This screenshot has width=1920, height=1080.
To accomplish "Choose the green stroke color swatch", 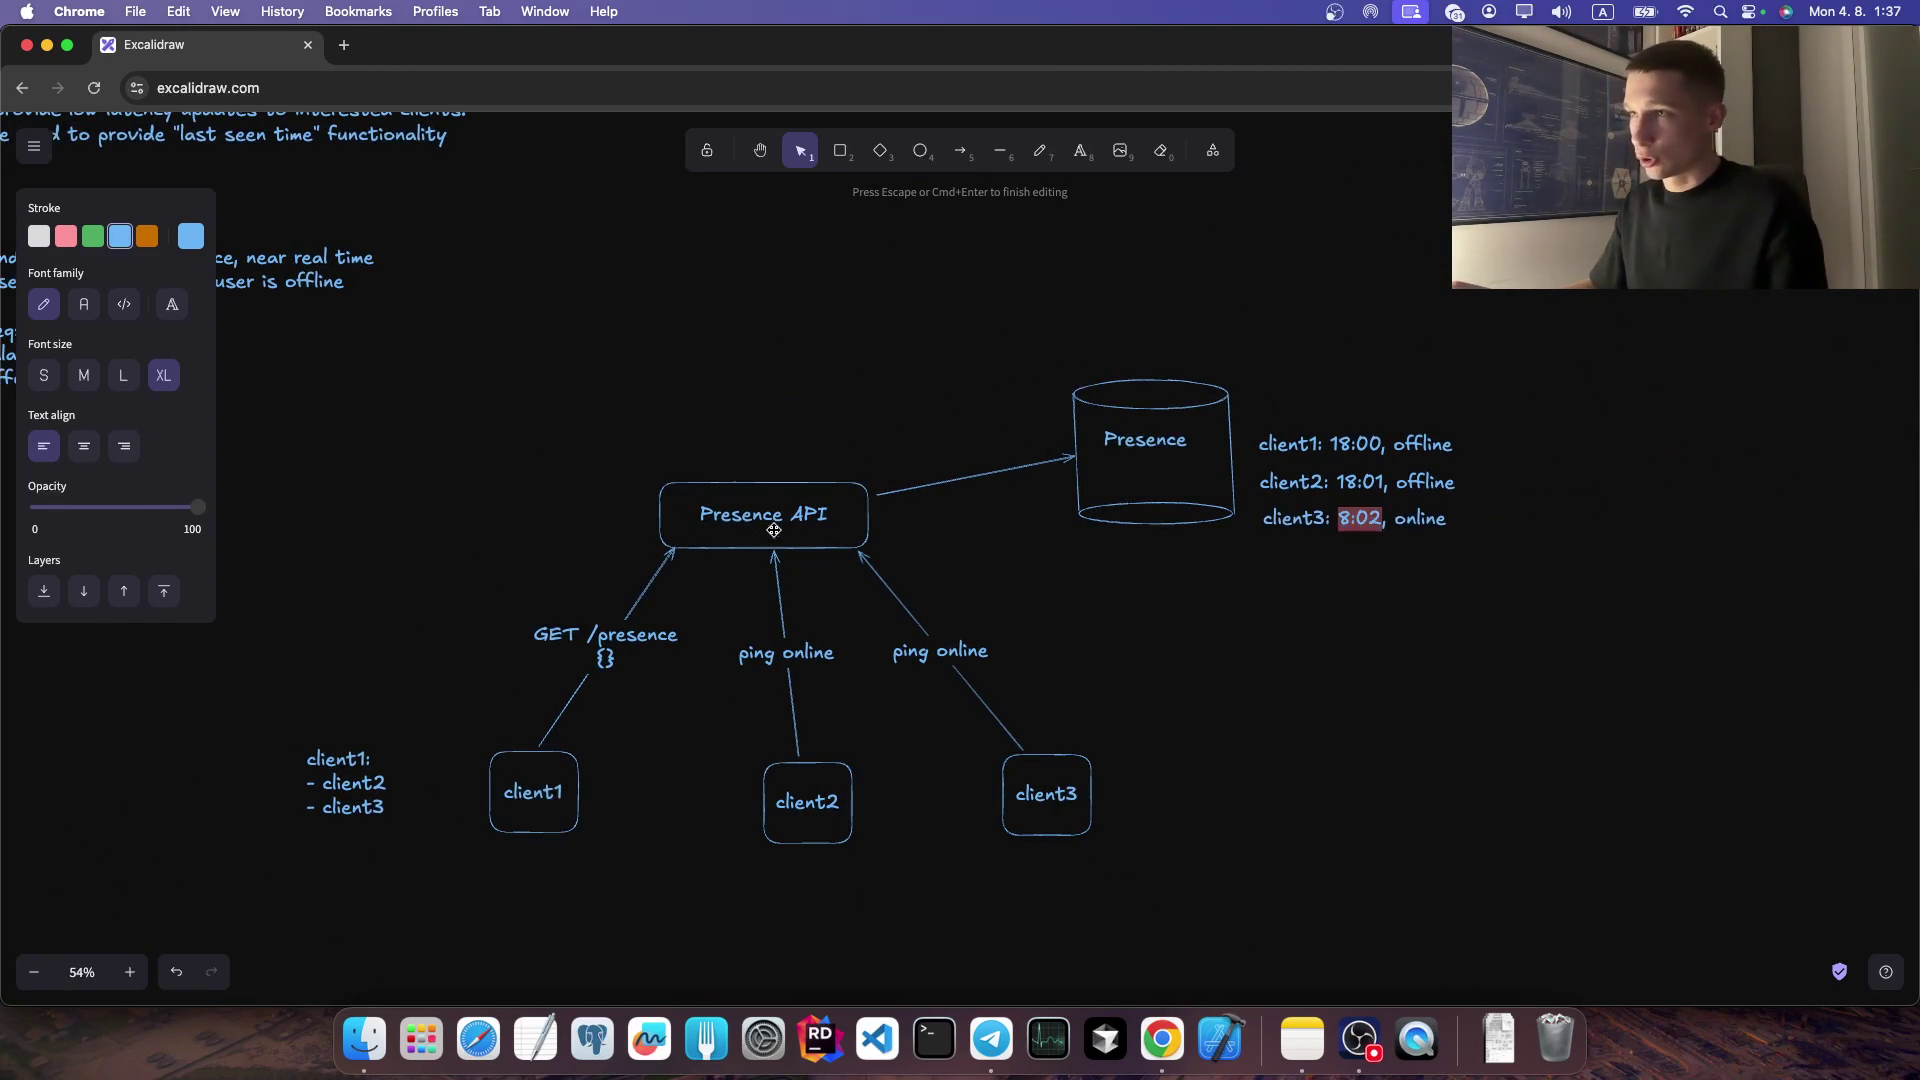I will click(92, 236).
